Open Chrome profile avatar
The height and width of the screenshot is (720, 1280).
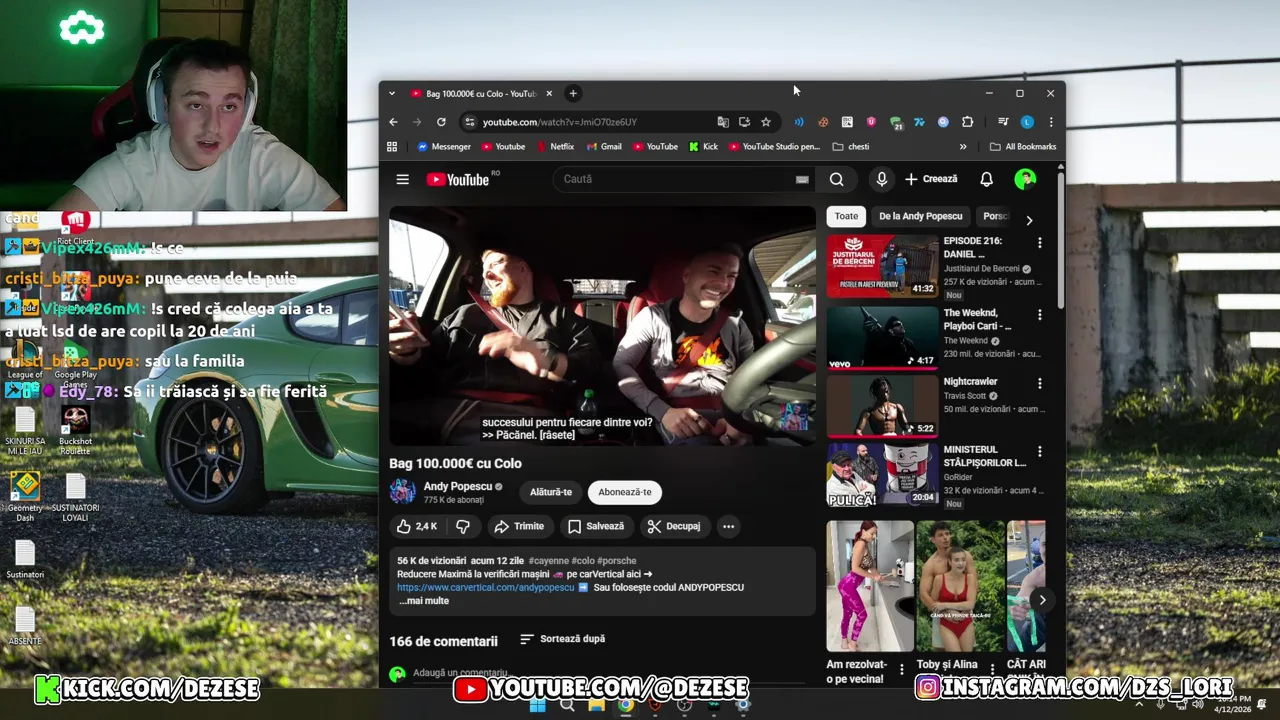(1027, 122)
